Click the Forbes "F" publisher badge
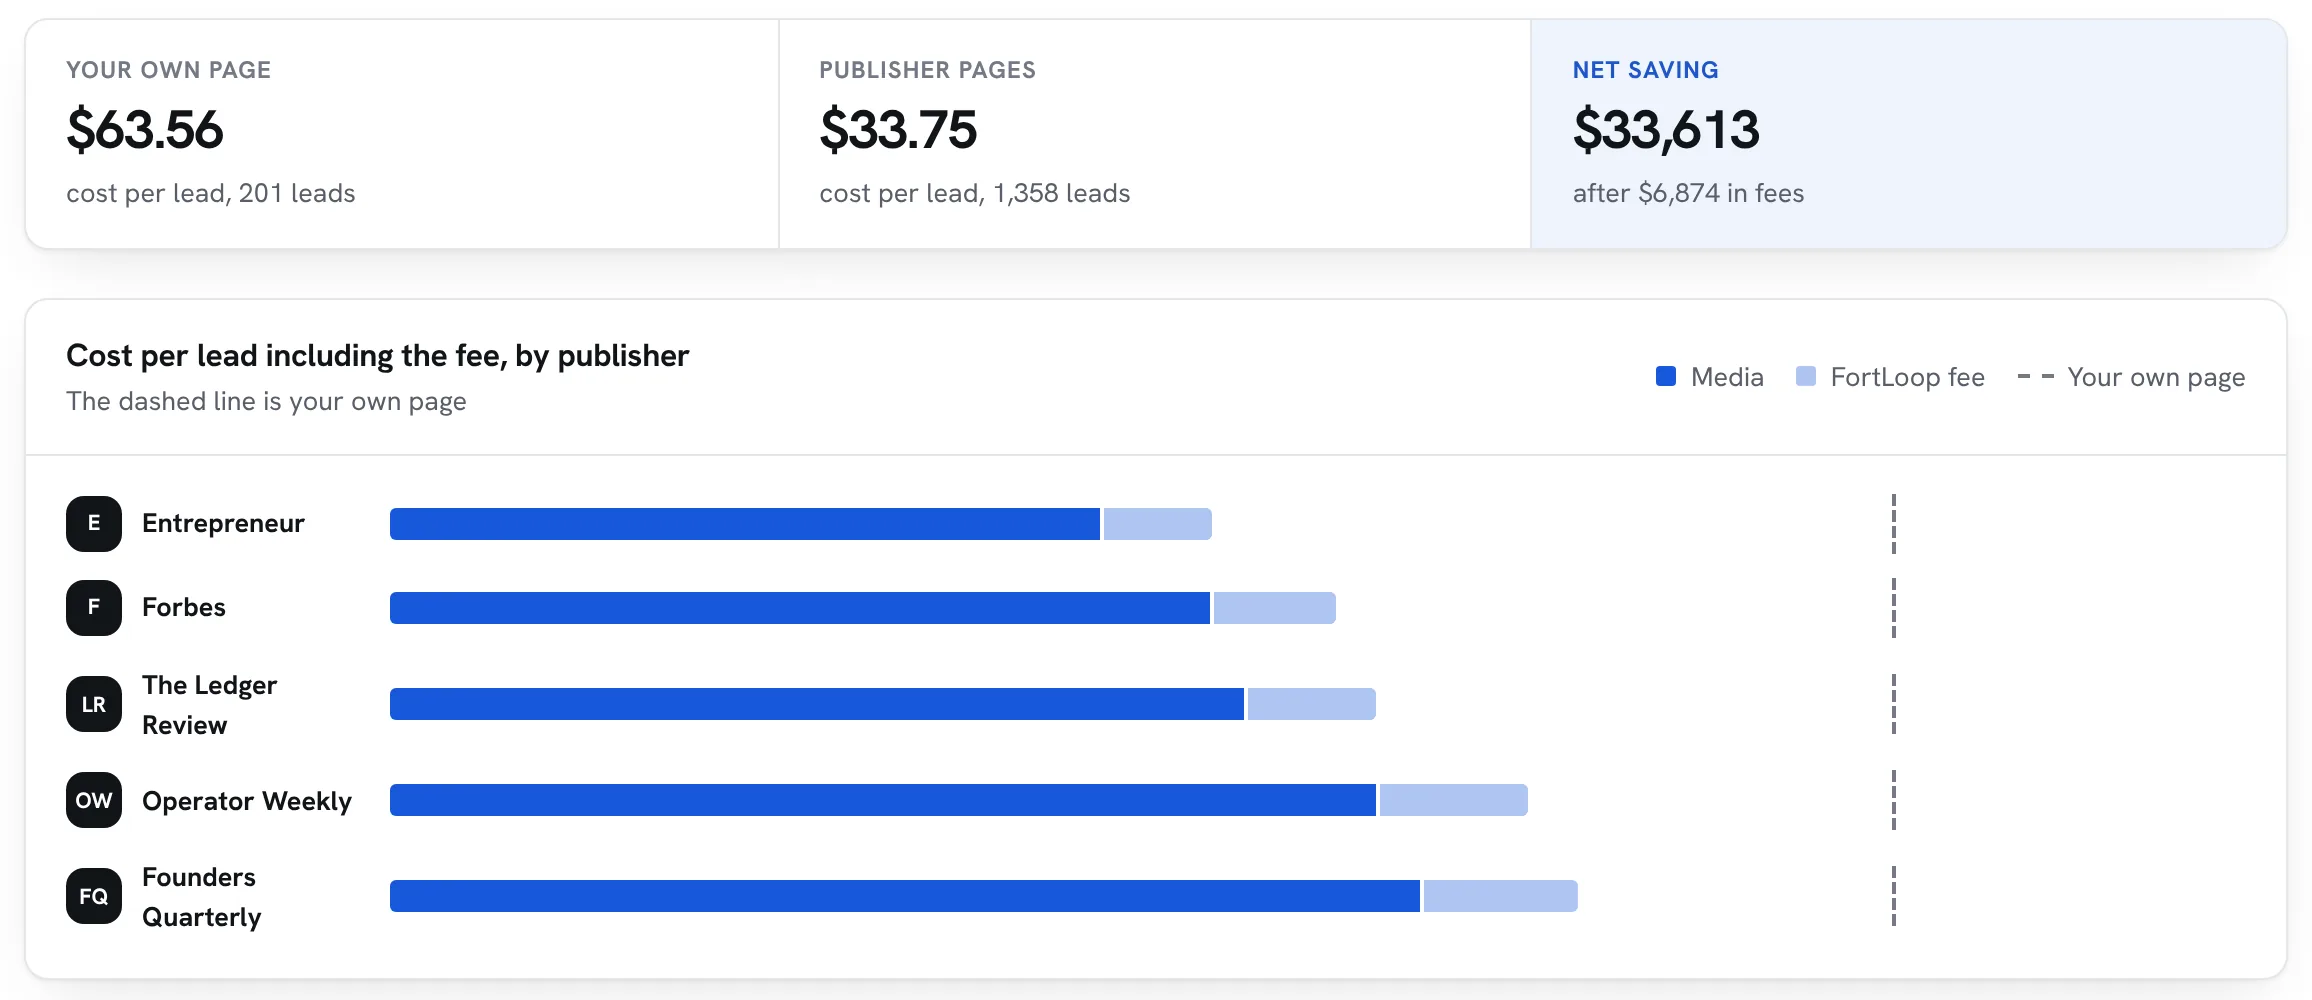The height and width of the screenshot is (1000, 2312). [x=94, y=608]
